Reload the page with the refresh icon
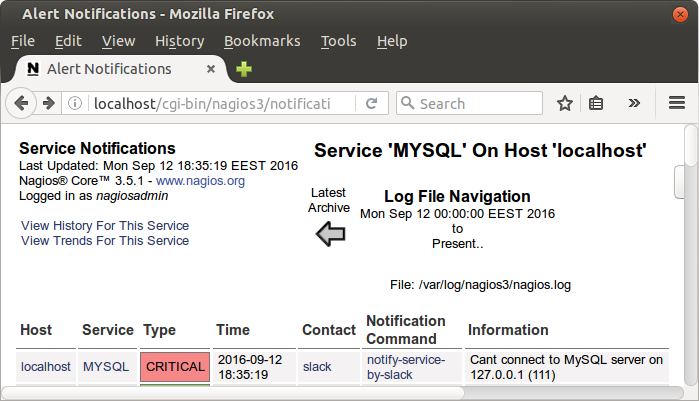699x401 pixels. click(x=371, y=103)
